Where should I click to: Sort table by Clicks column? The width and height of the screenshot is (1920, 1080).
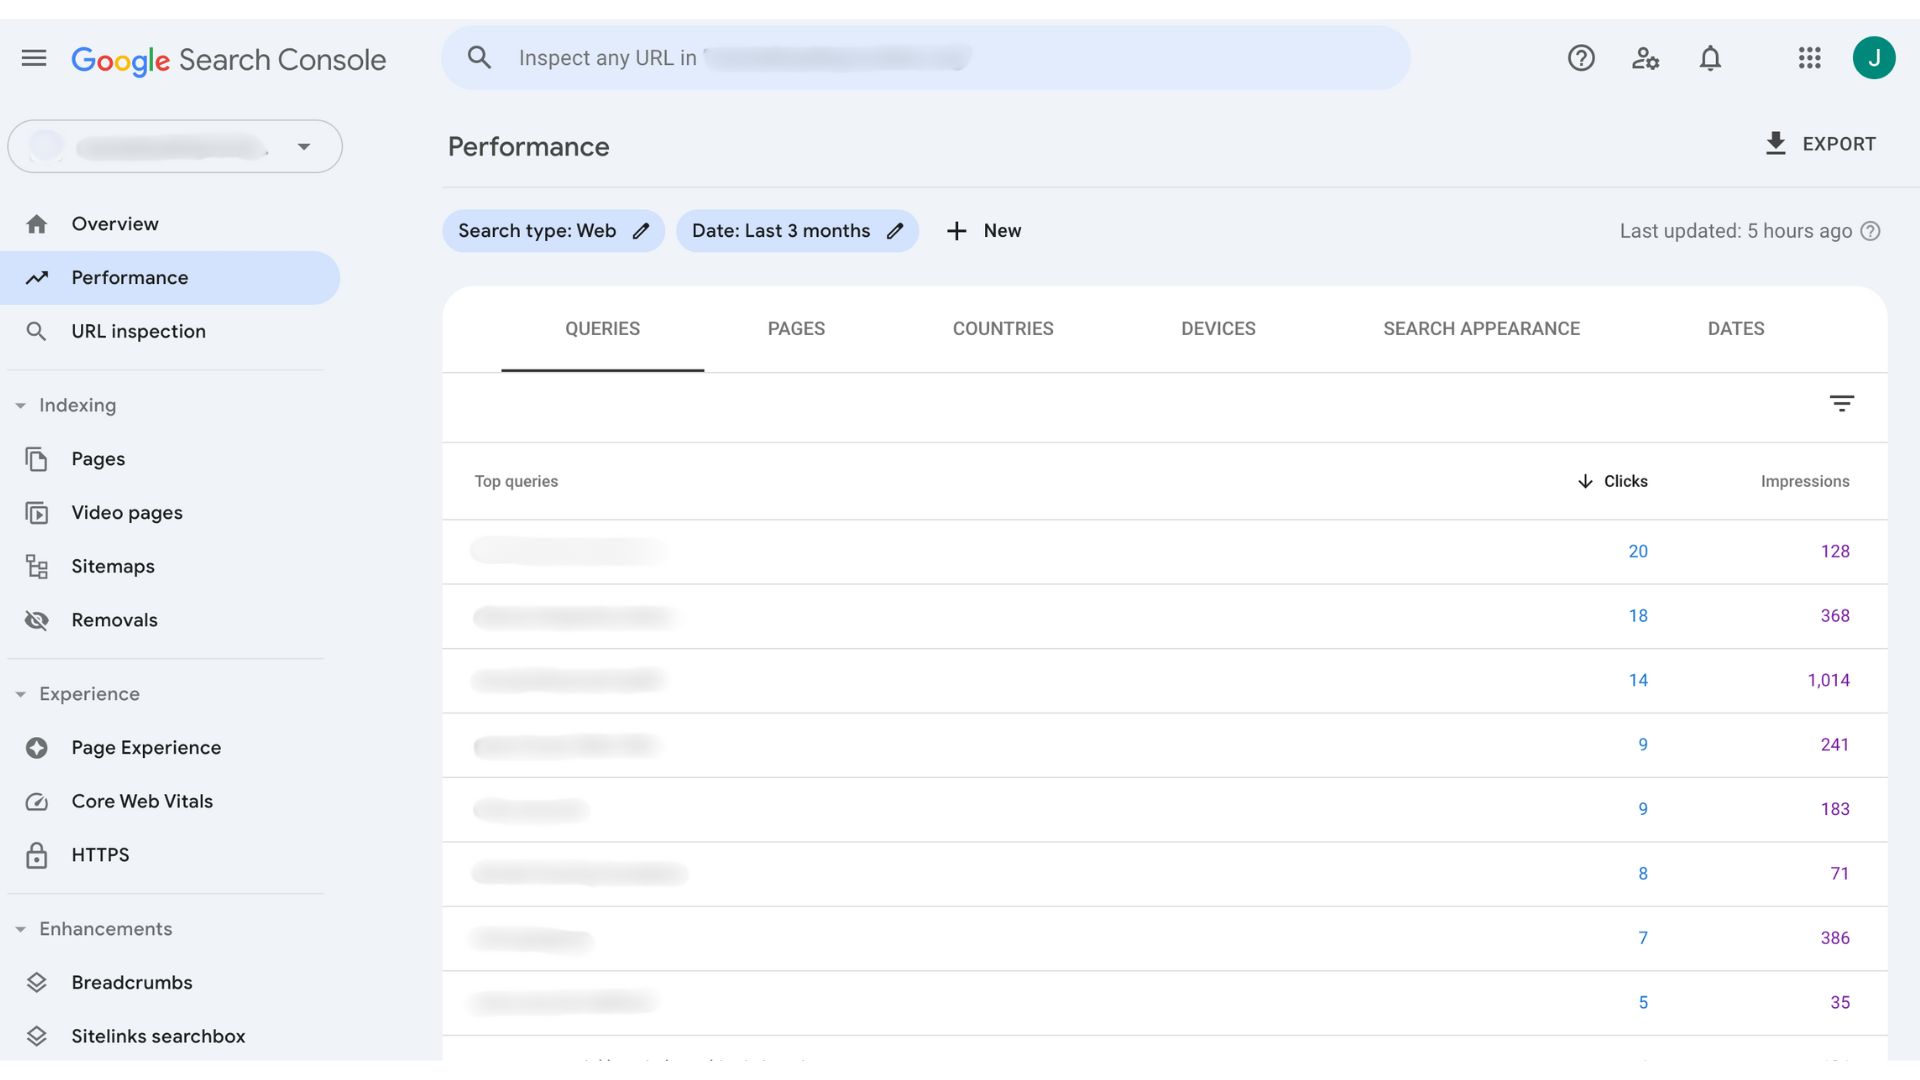pyautogui.click(x=1624, y=481)
